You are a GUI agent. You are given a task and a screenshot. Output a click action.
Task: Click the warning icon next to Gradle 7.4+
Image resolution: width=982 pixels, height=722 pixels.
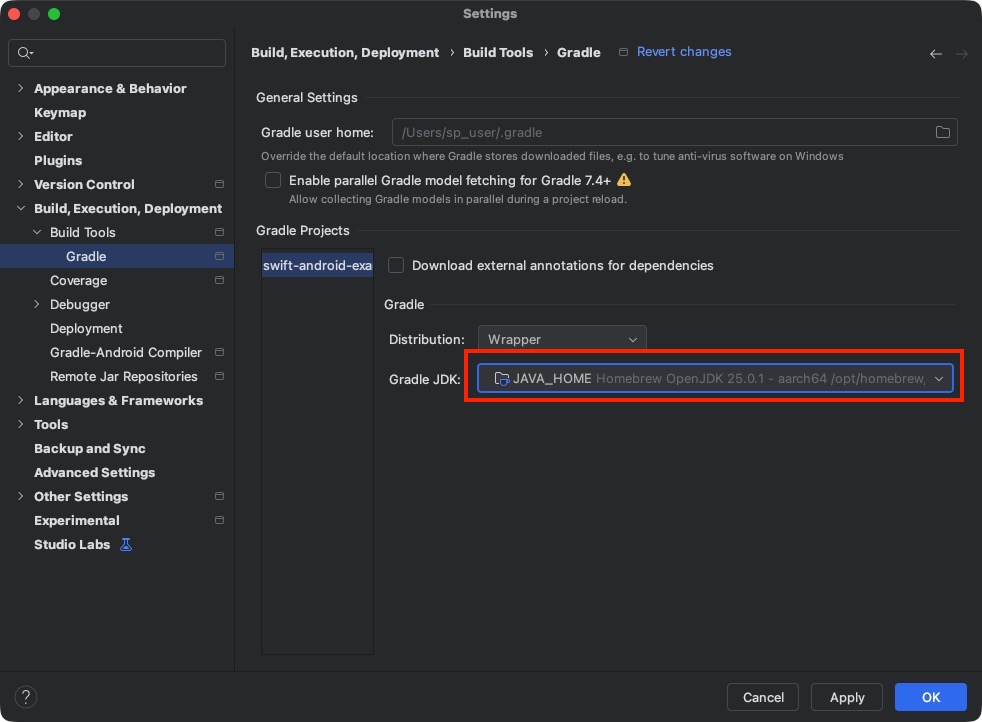[x=624, y=180]
